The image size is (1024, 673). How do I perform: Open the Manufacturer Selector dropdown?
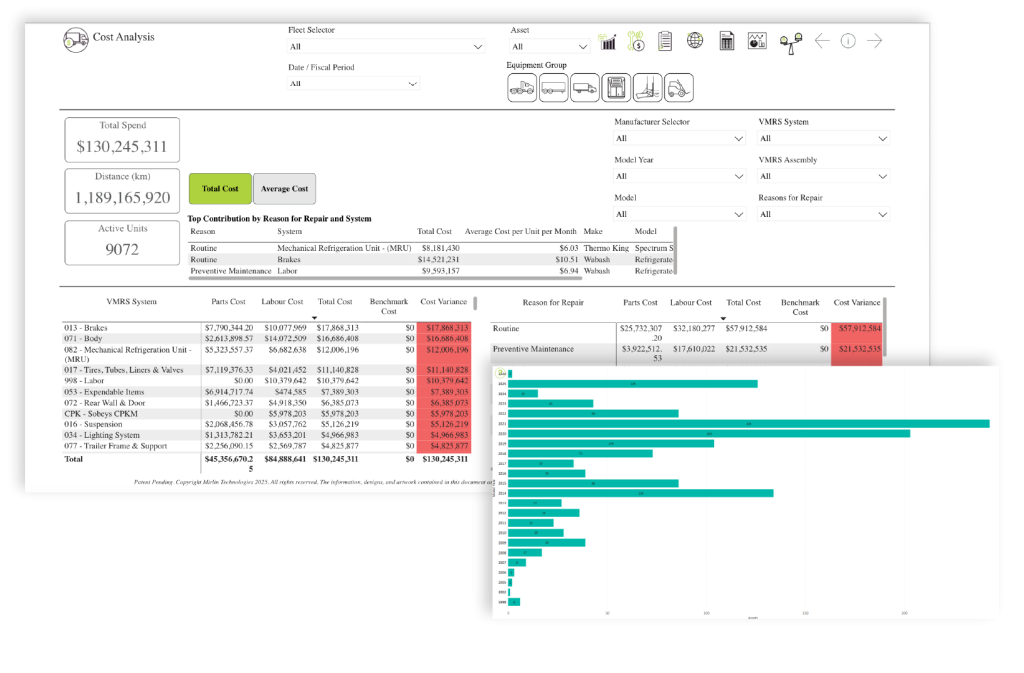(x=679, y=139)
